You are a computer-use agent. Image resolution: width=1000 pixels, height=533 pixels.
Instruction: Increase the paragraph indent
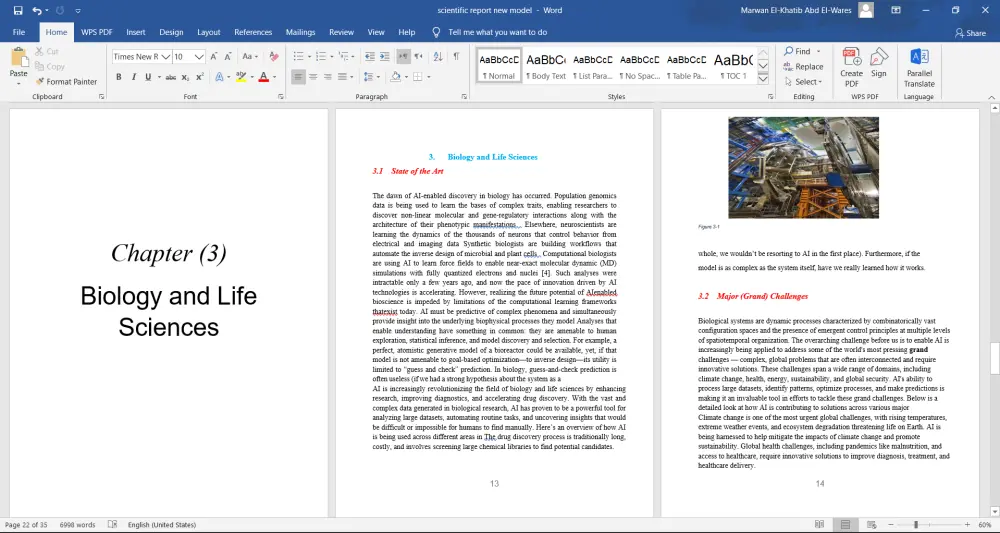click(x=385, y=57)
